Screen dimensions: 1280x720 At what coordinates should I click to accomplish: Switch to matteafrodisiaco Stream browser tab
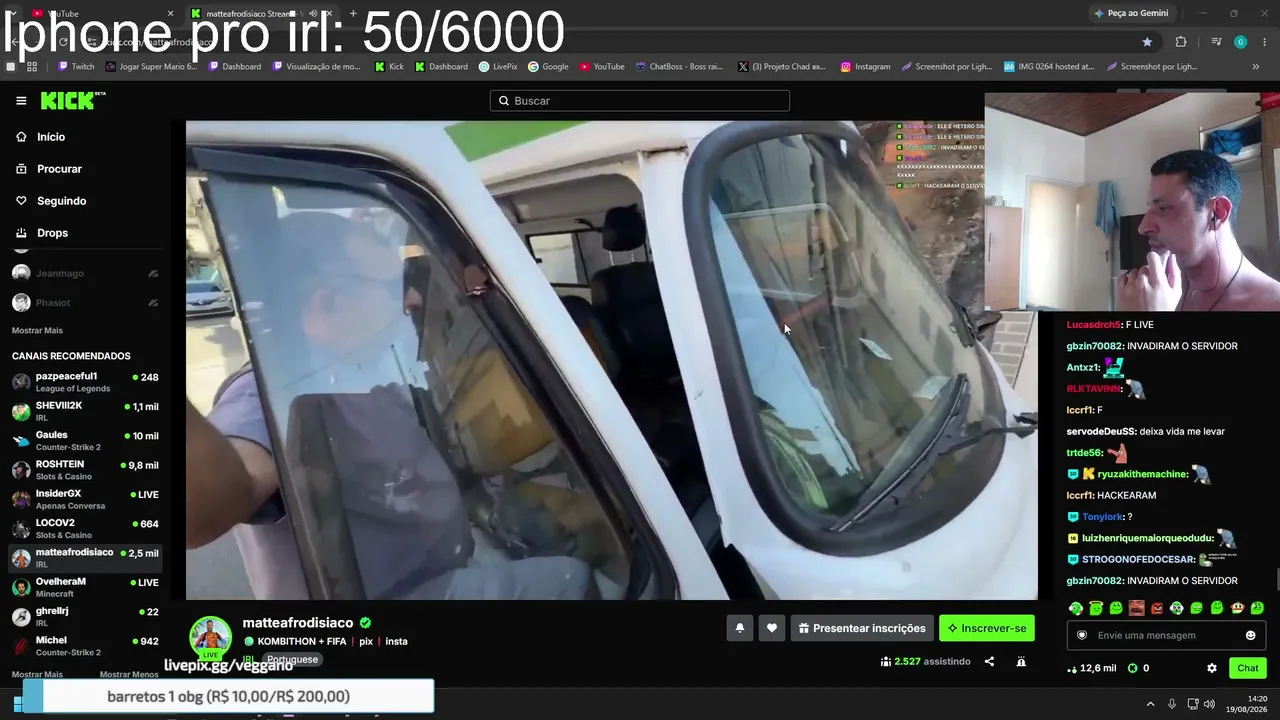tap(262, 13)
